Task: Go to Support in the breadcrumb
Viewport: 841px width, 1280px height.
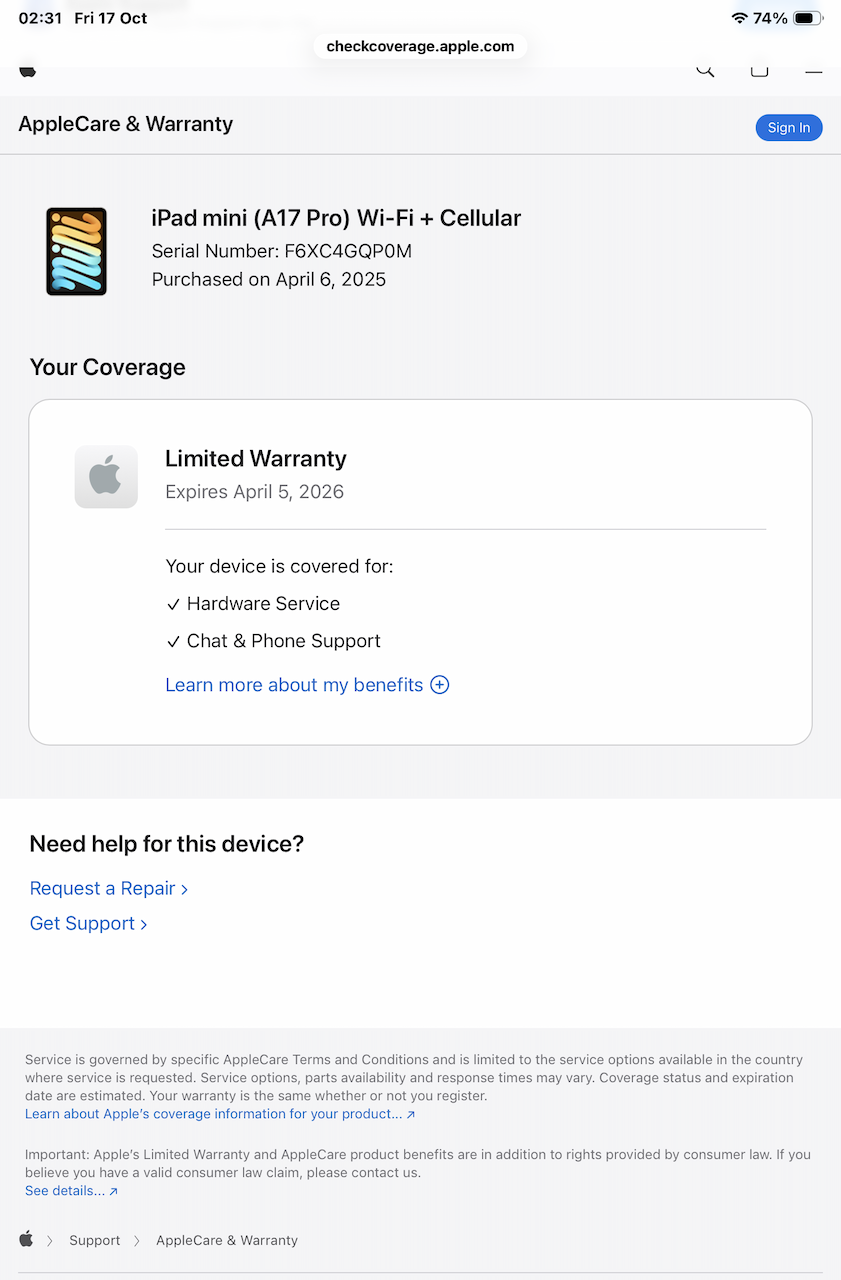Action: [x=94, y=1240]
